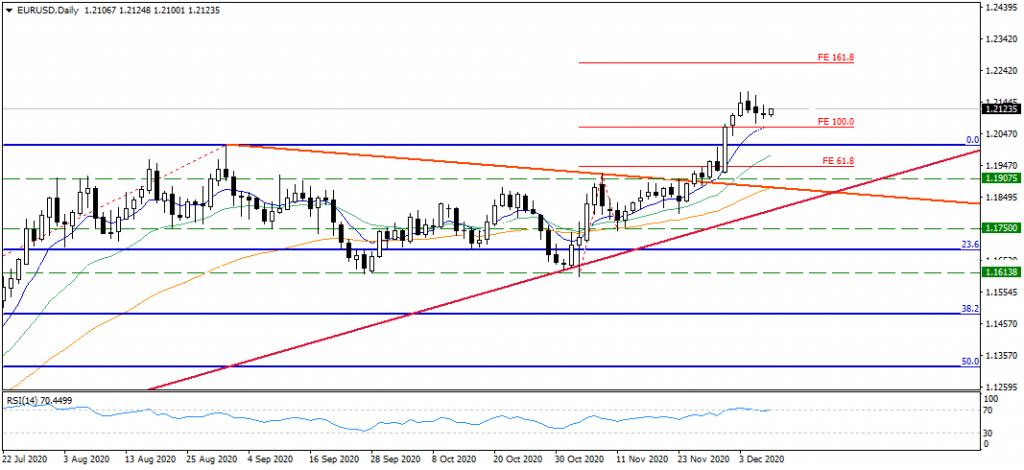1024x470 pixels.
Task: Click the 30 Oct 2020 date marker
Action: click(x=577, y=460)
